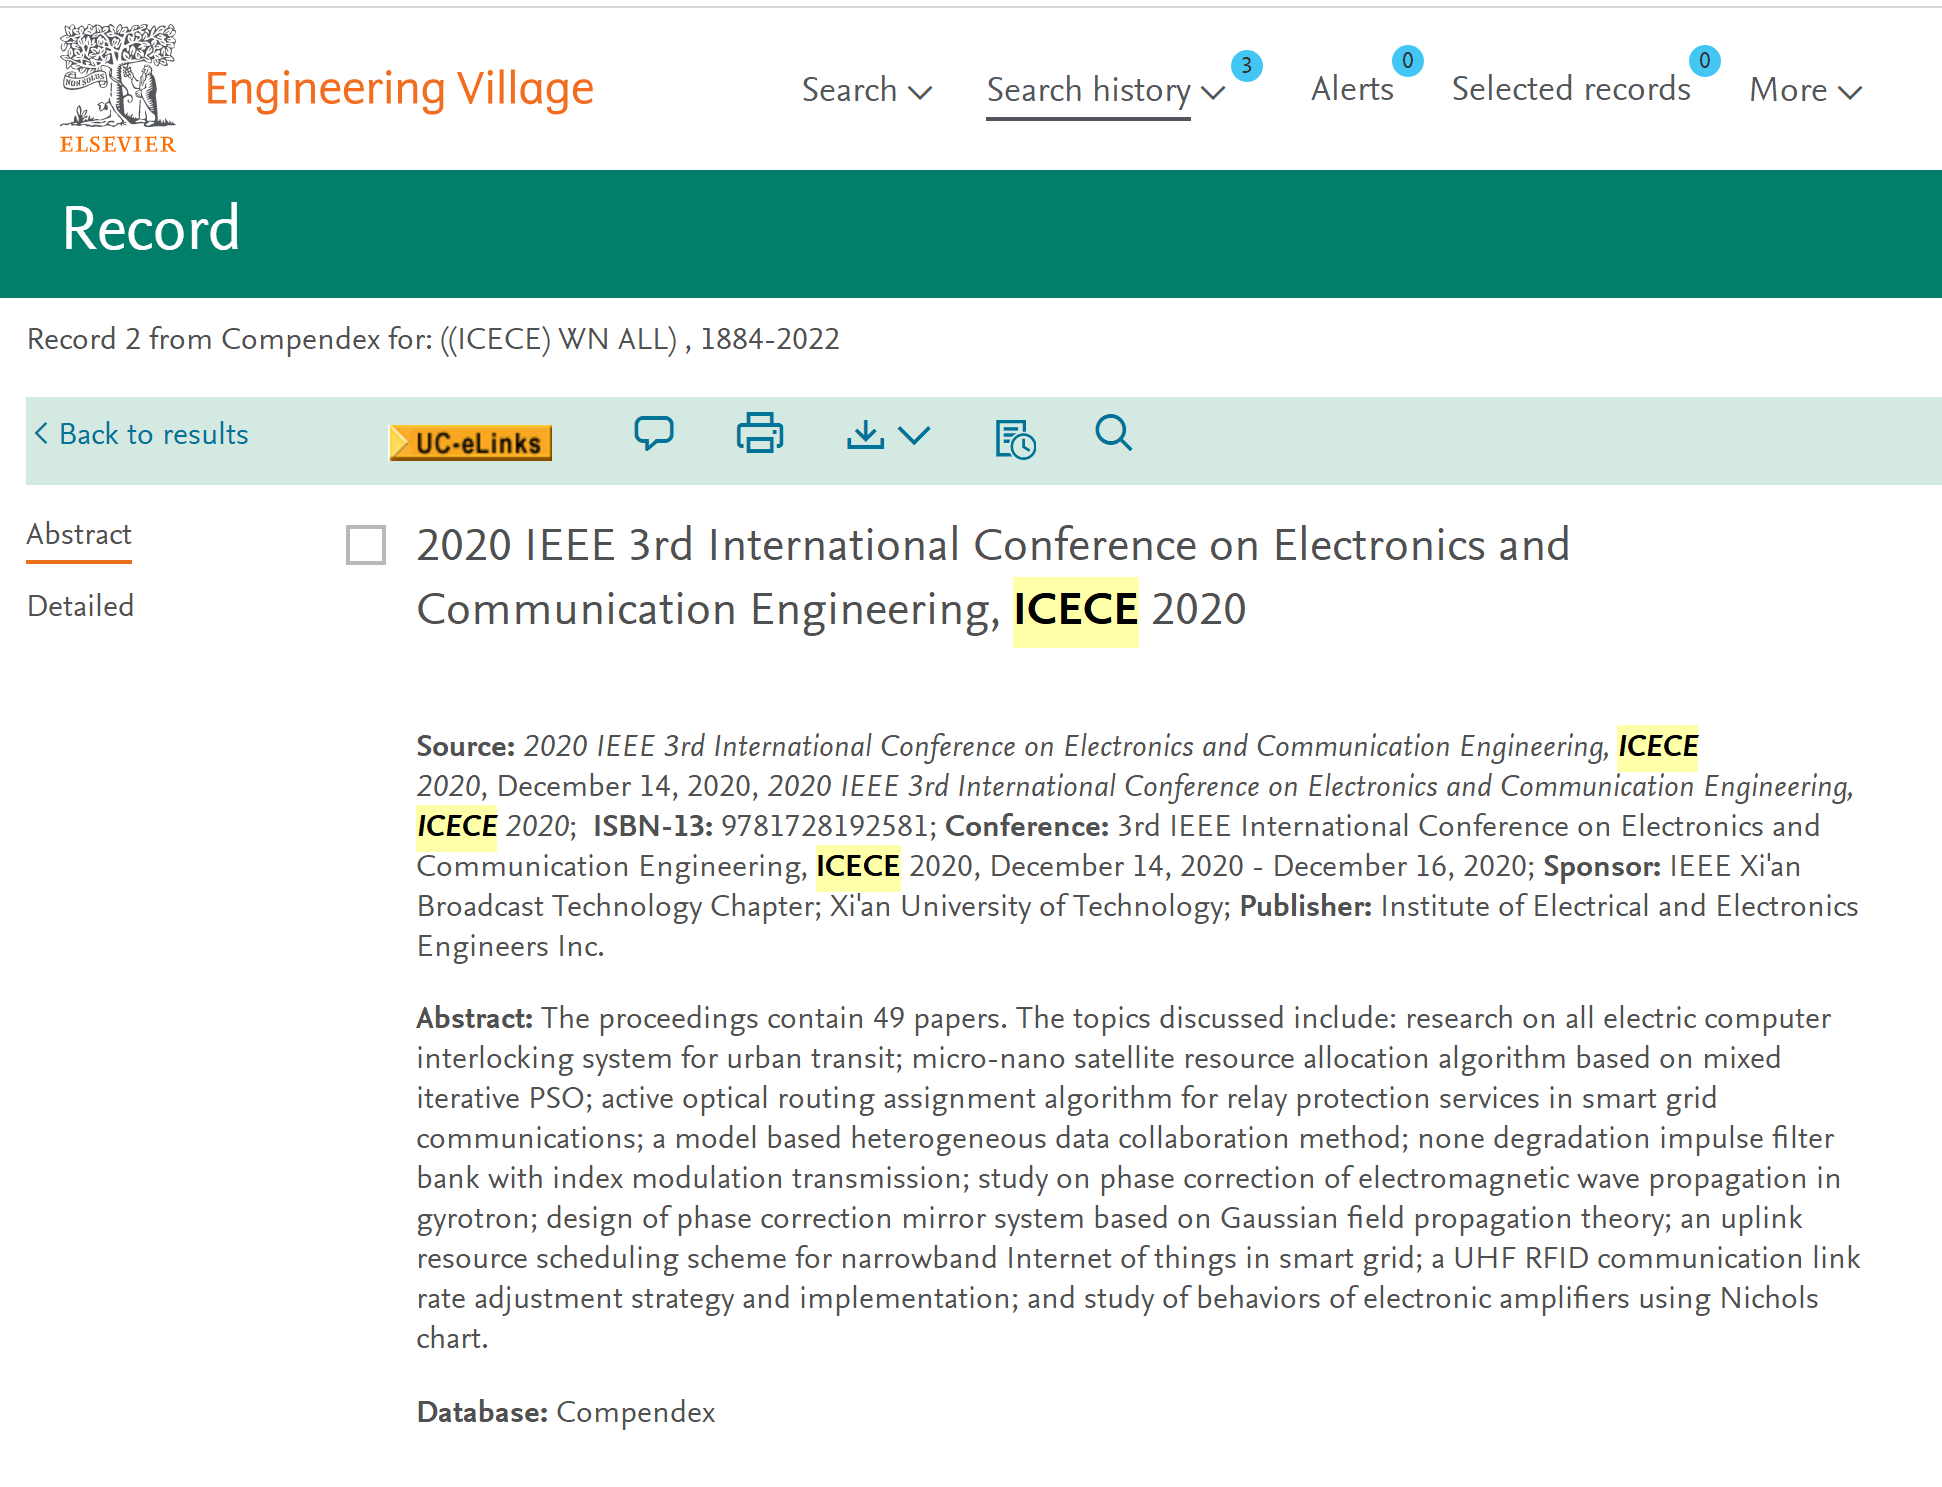Open Selected records page
1942x1487 pixels.
[1571, 89]
